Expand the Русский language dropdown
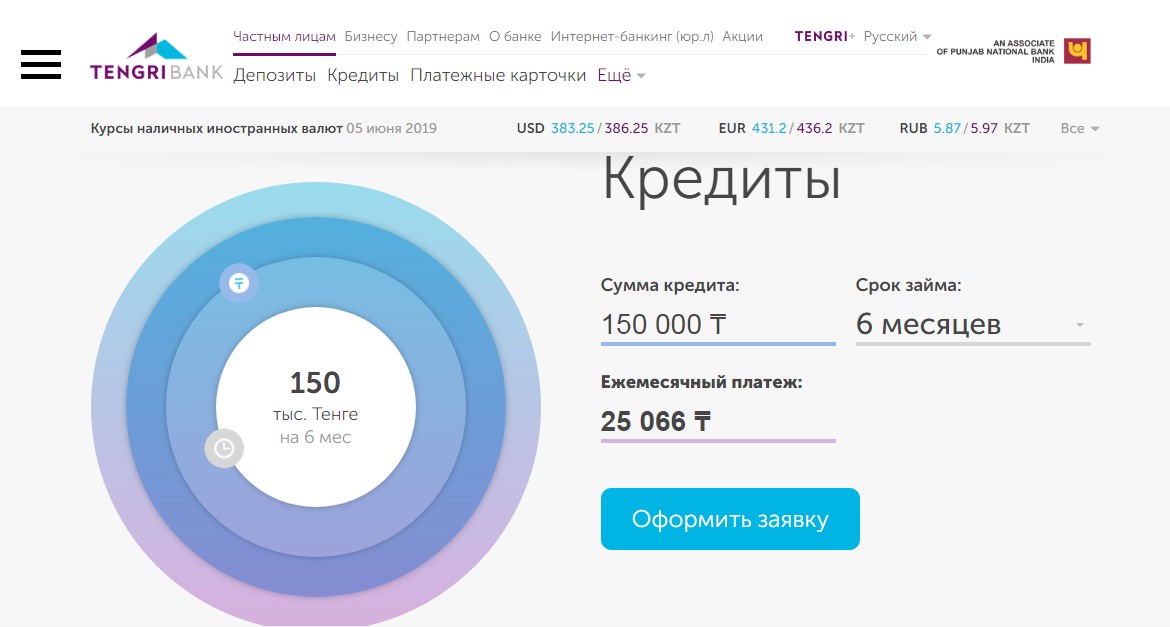Viewport: 1170px width, 627px height. pyautogui.click(x=897, y=37)
